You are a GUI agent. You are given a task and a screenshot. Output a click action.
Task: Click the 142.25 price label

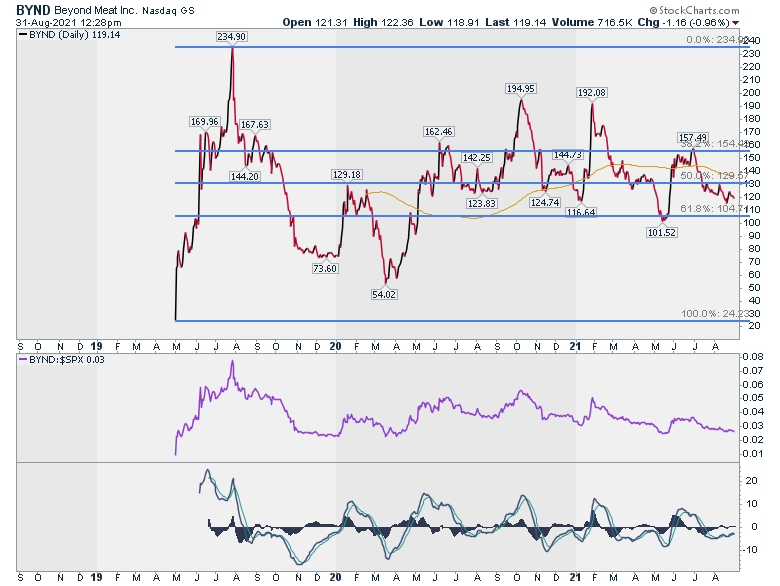coord(477,158)
